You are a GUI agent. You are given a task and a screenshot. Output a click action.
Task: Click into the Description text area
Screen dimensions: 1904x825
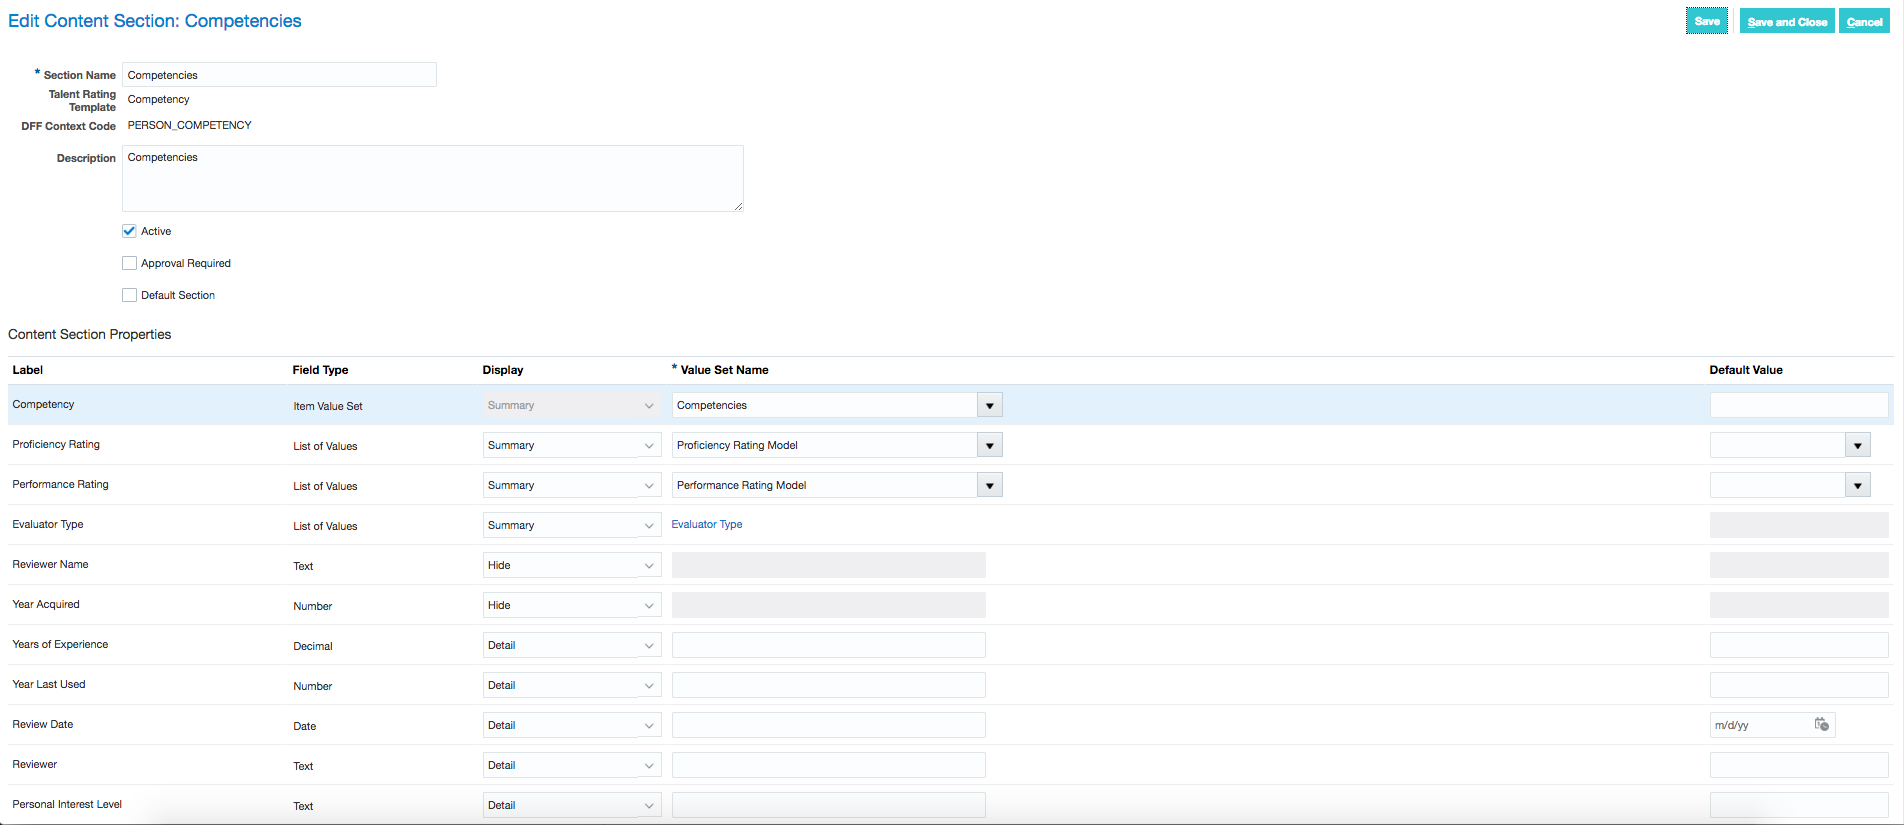tap(432, 178)
